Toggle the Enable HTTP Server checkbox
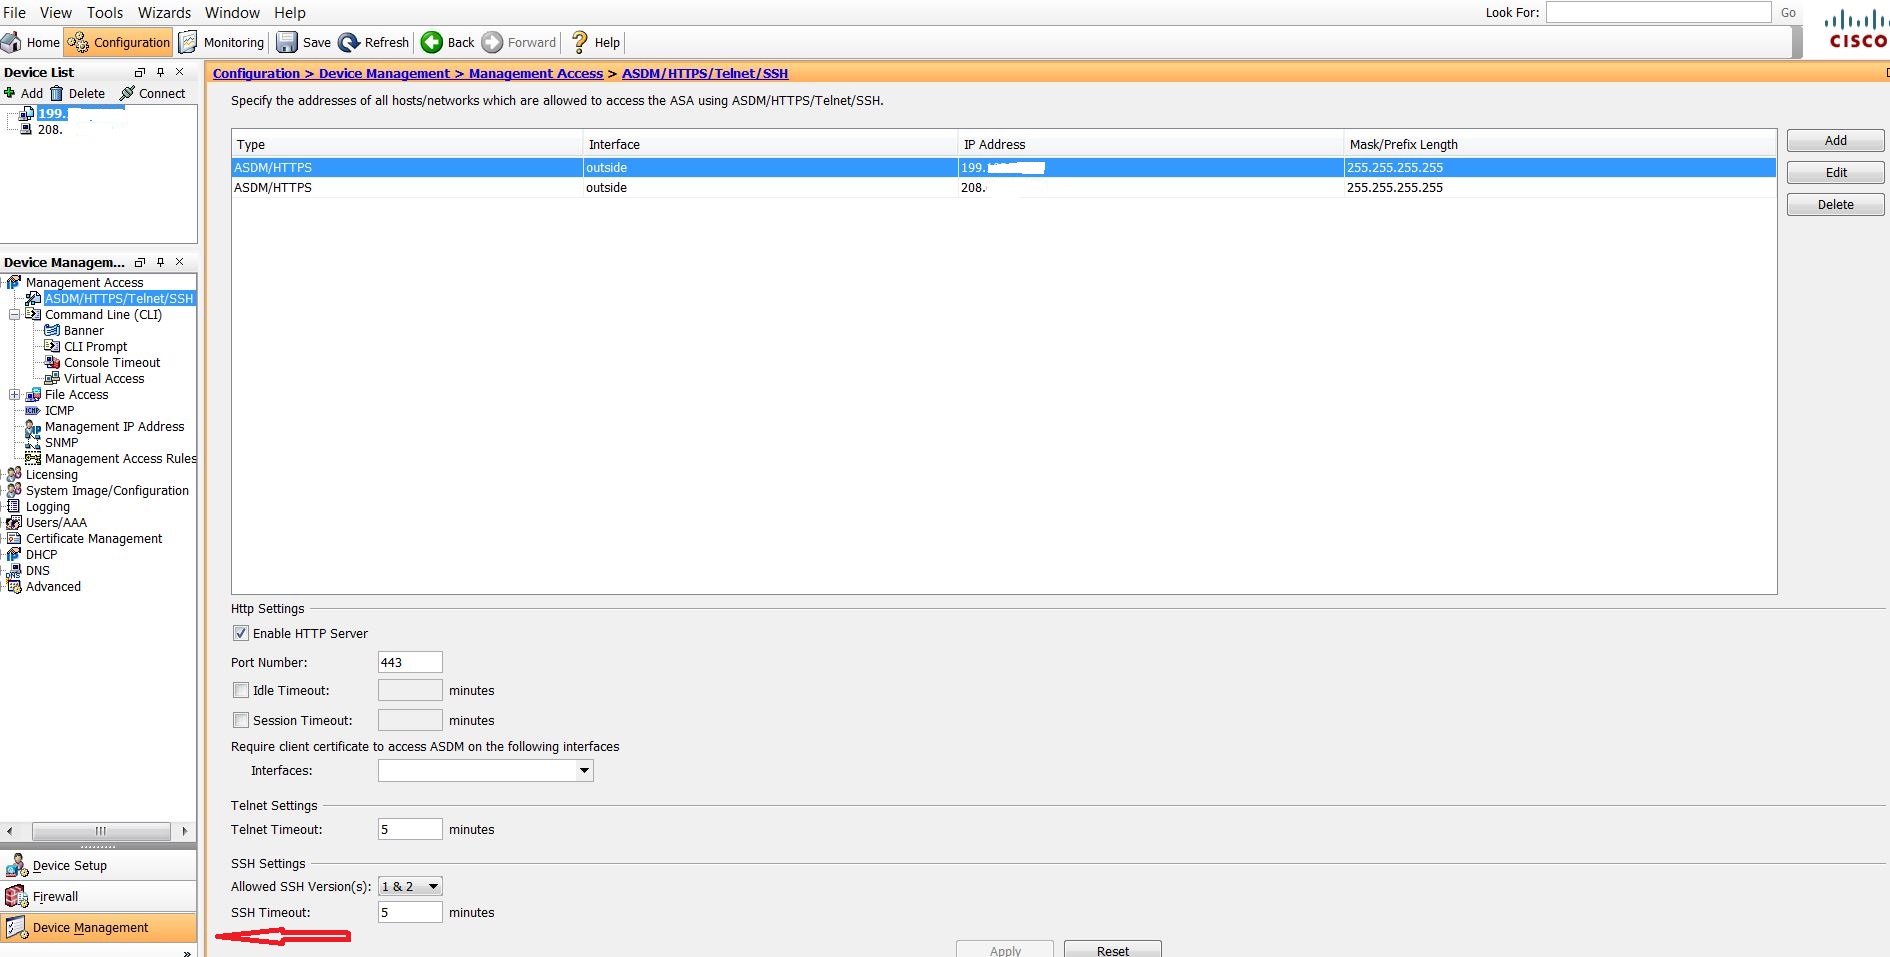The height and width of the screenshot is (957, 1890). click(241, 633)
